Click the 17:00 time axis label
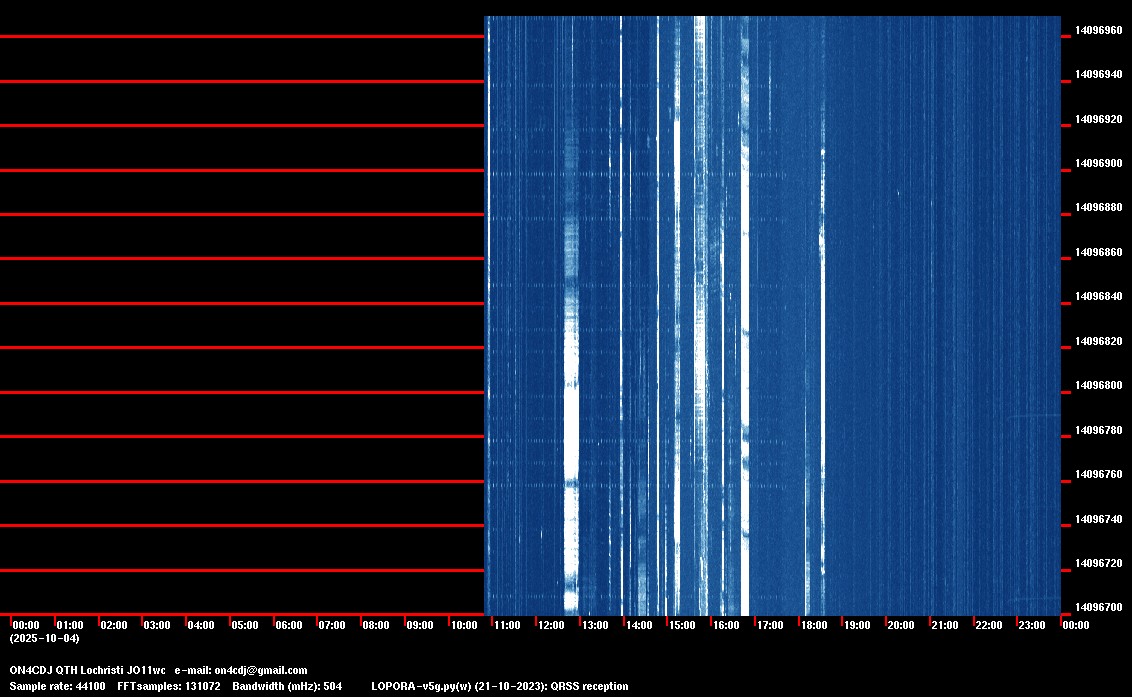Viewport: 1132px width, 697px height. pos(770,625)
